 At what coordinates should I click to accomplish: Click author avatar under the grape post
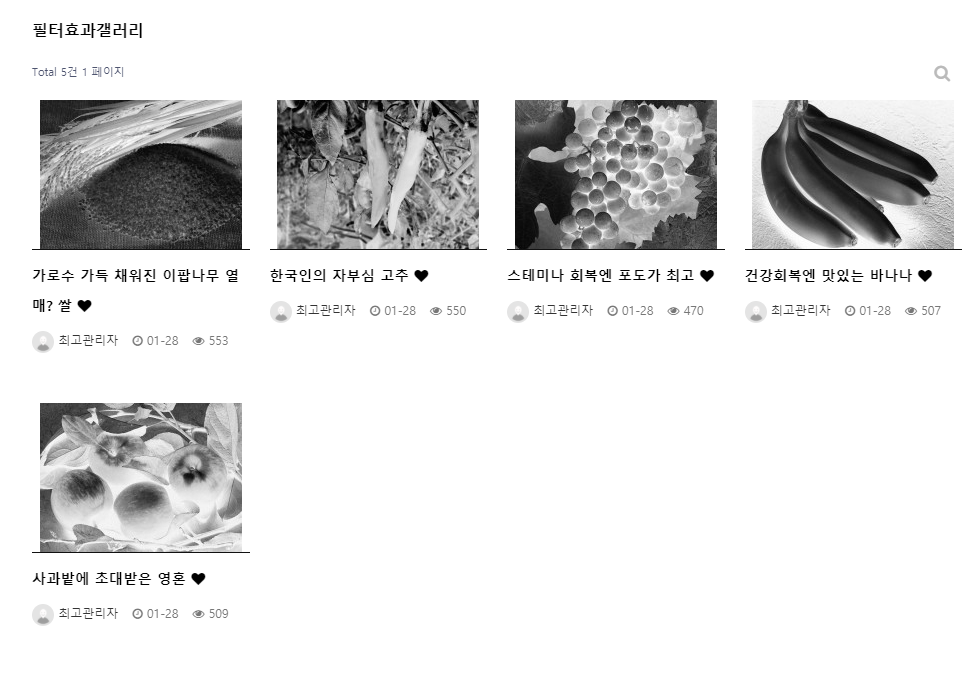pos(518,311)
